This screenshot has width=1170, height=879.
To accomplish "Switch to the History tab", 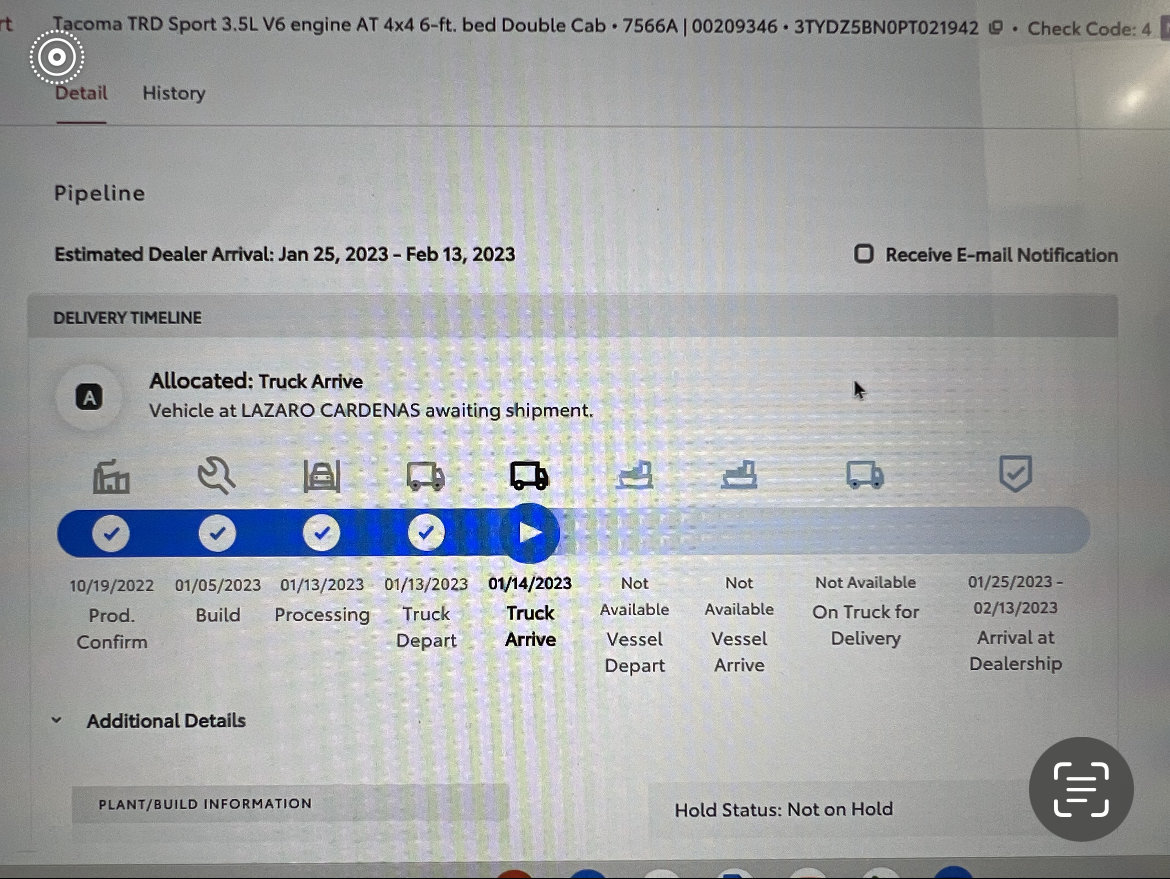I will (174, 93).
